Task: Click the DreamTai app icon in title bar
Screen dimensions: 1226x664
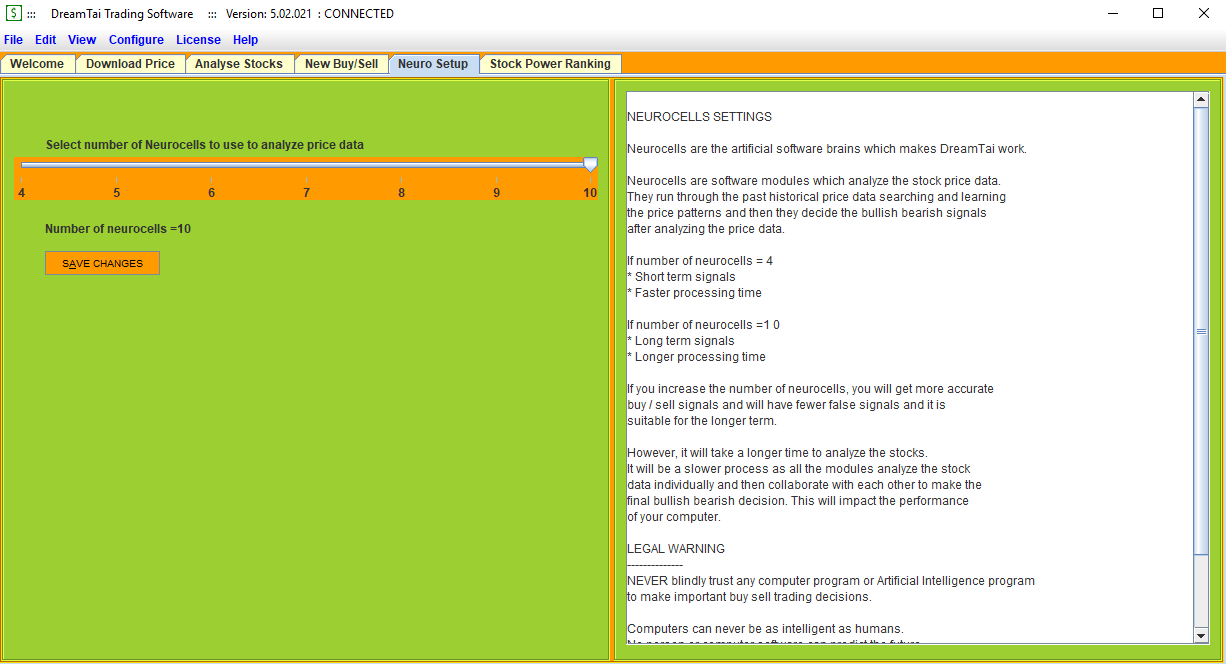Action: (14, 14)
